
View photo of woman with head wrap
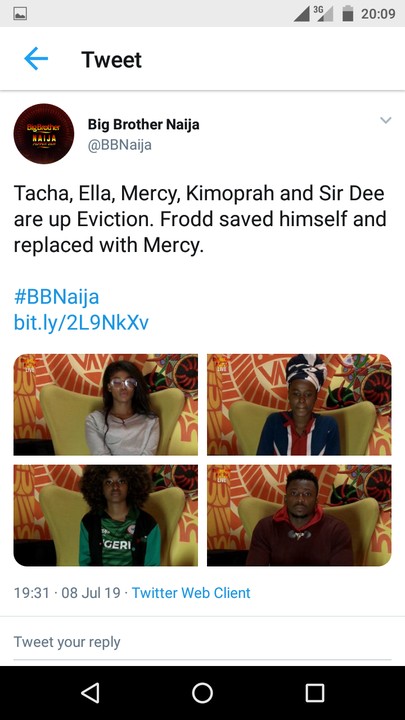[x=299, y=405]
